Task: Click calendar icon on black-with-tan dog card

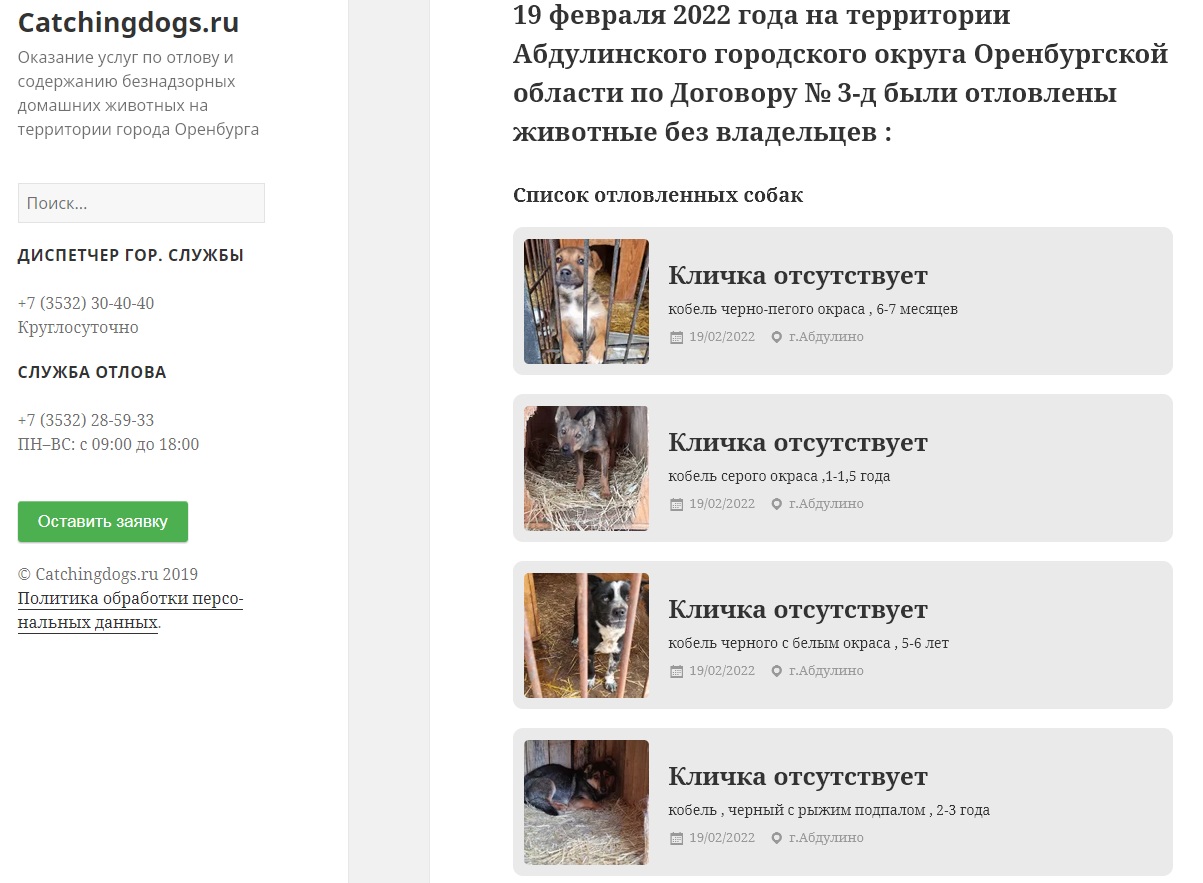Action: [676, 838]
